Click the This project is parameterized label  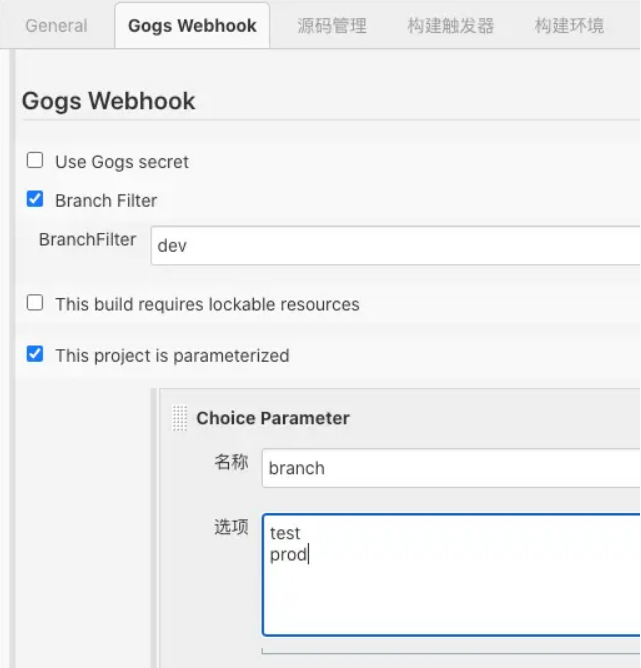click(x=172, y=356)
